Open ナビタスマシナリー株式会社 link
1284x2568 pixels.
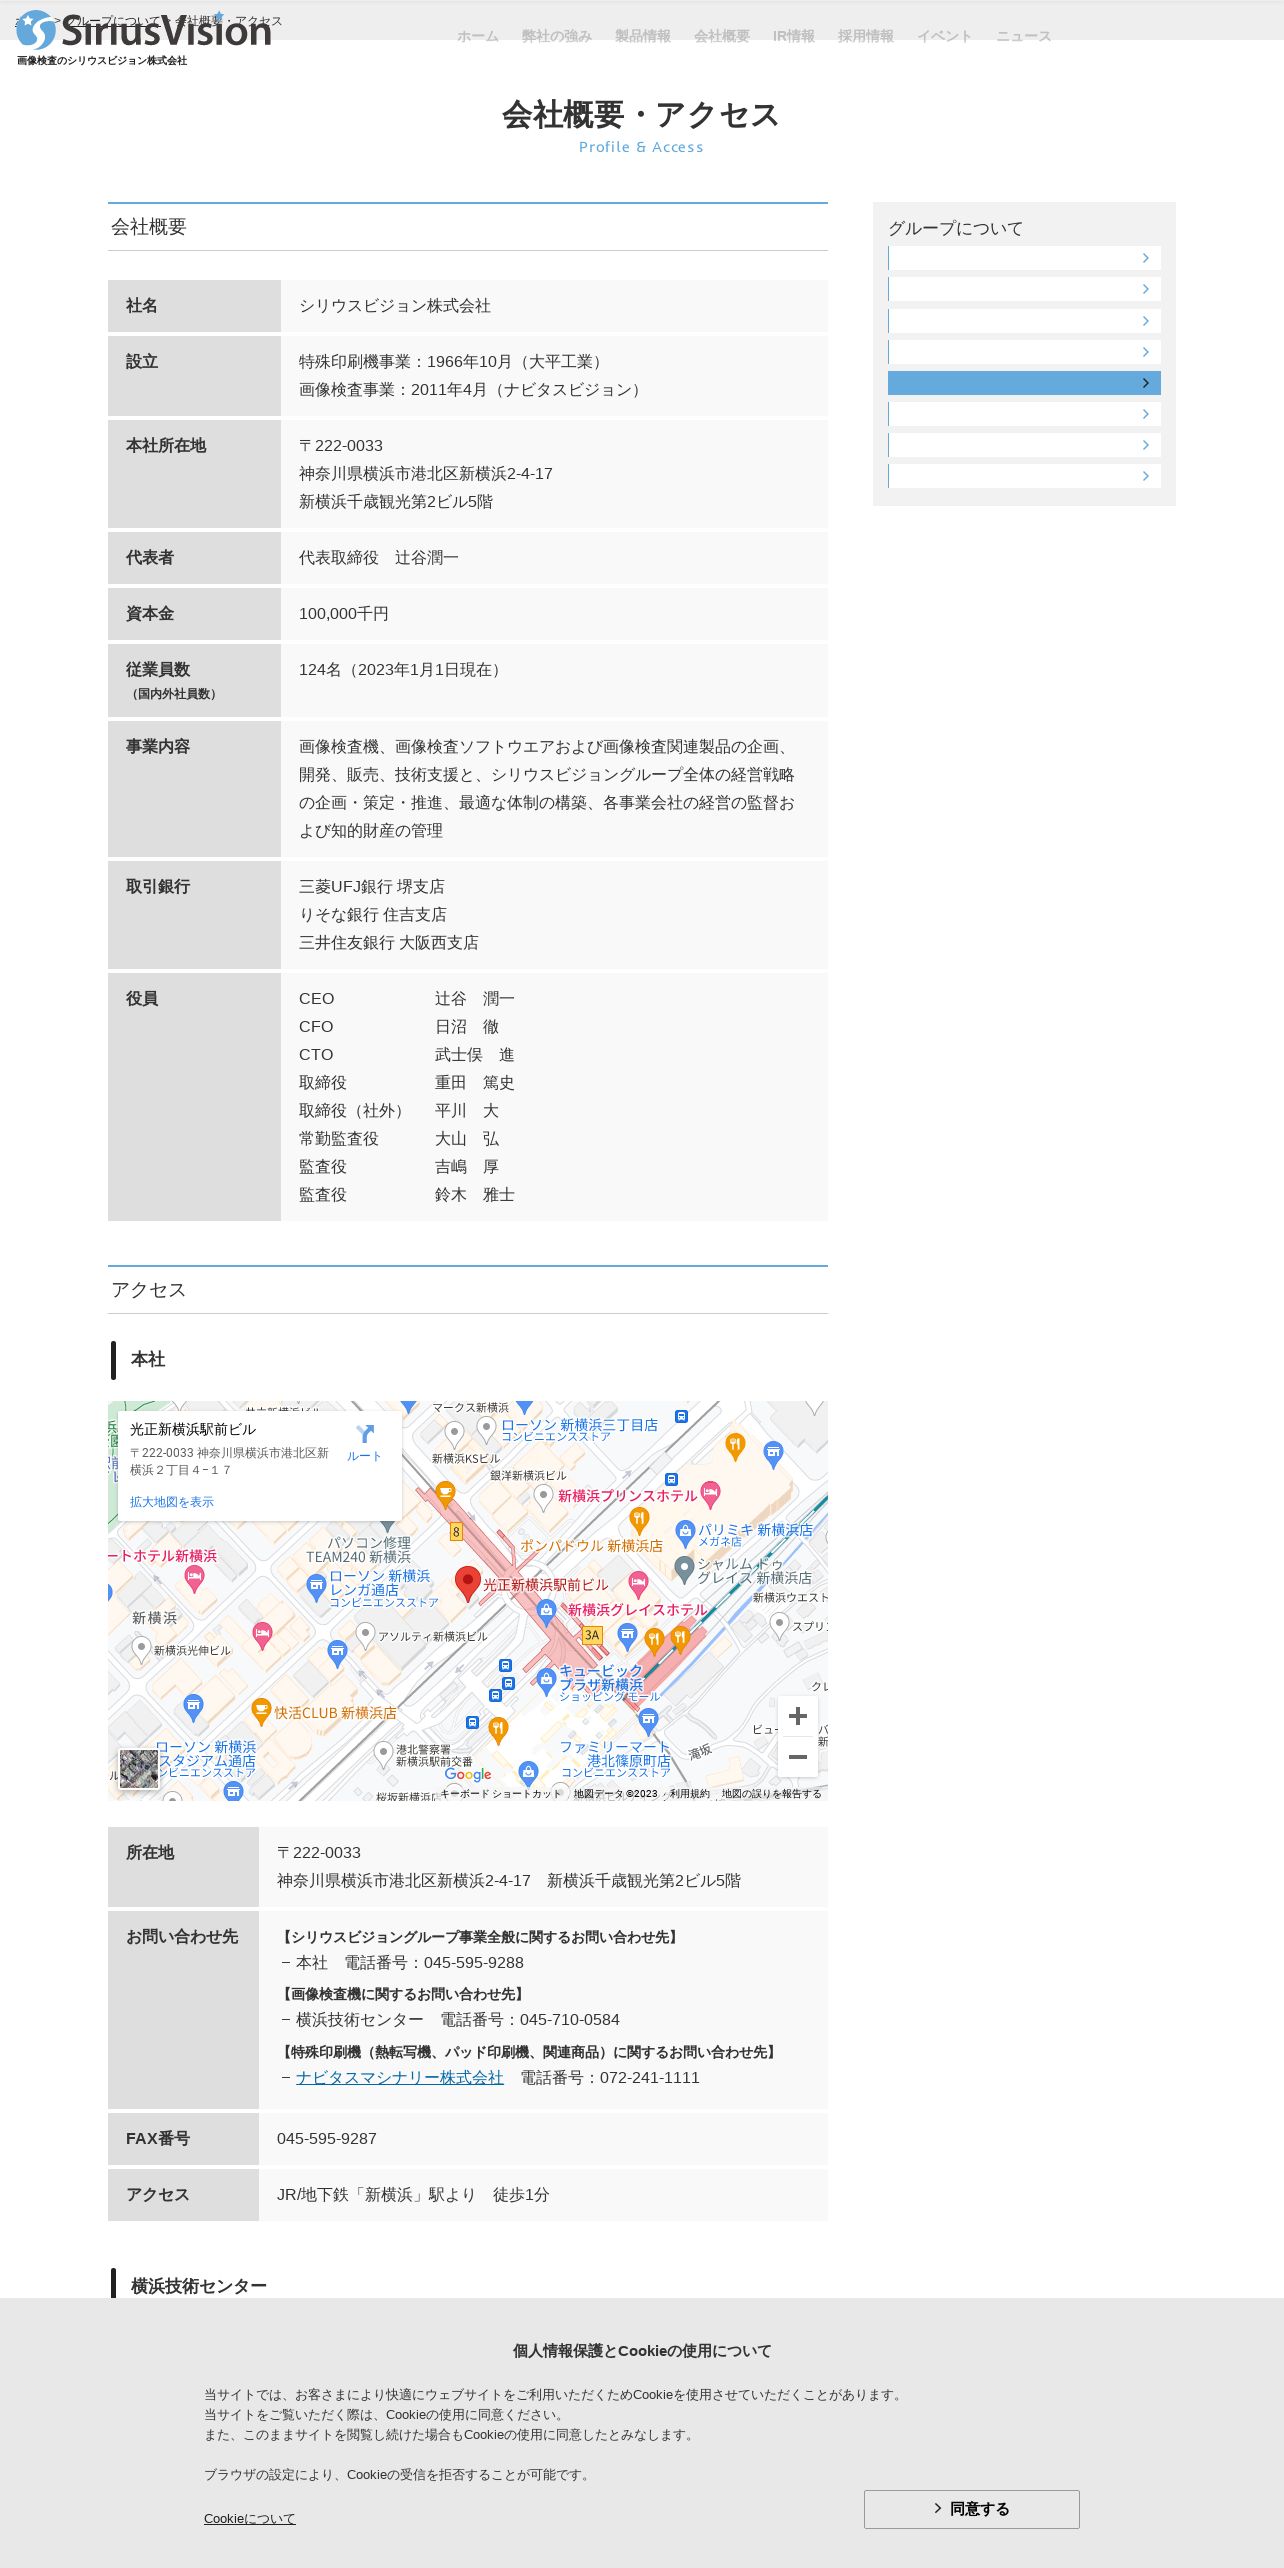click(400, 2077)
